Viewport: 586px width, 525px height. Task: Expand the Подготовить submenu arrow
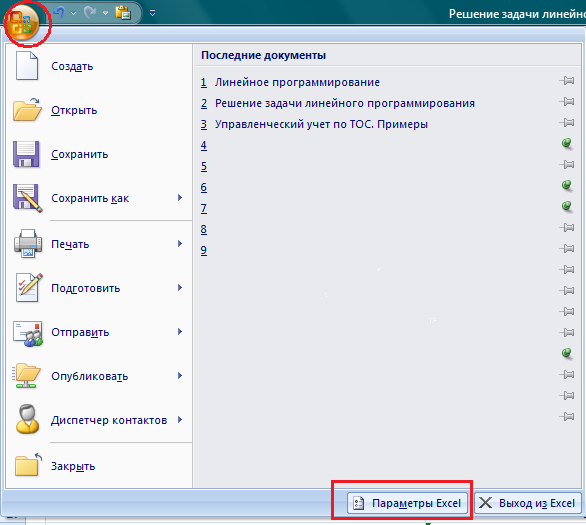180,288
